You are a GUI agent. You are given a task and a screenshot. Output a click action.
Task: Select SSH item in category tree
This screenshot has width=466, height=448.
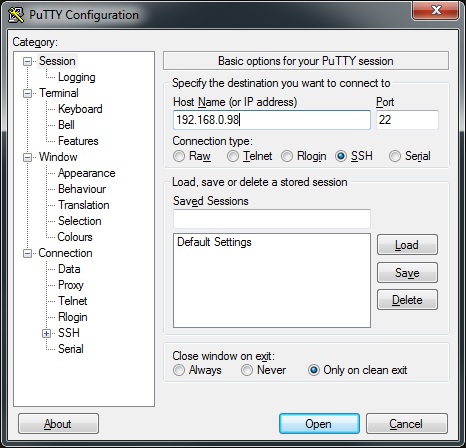[x=69, y=333]
